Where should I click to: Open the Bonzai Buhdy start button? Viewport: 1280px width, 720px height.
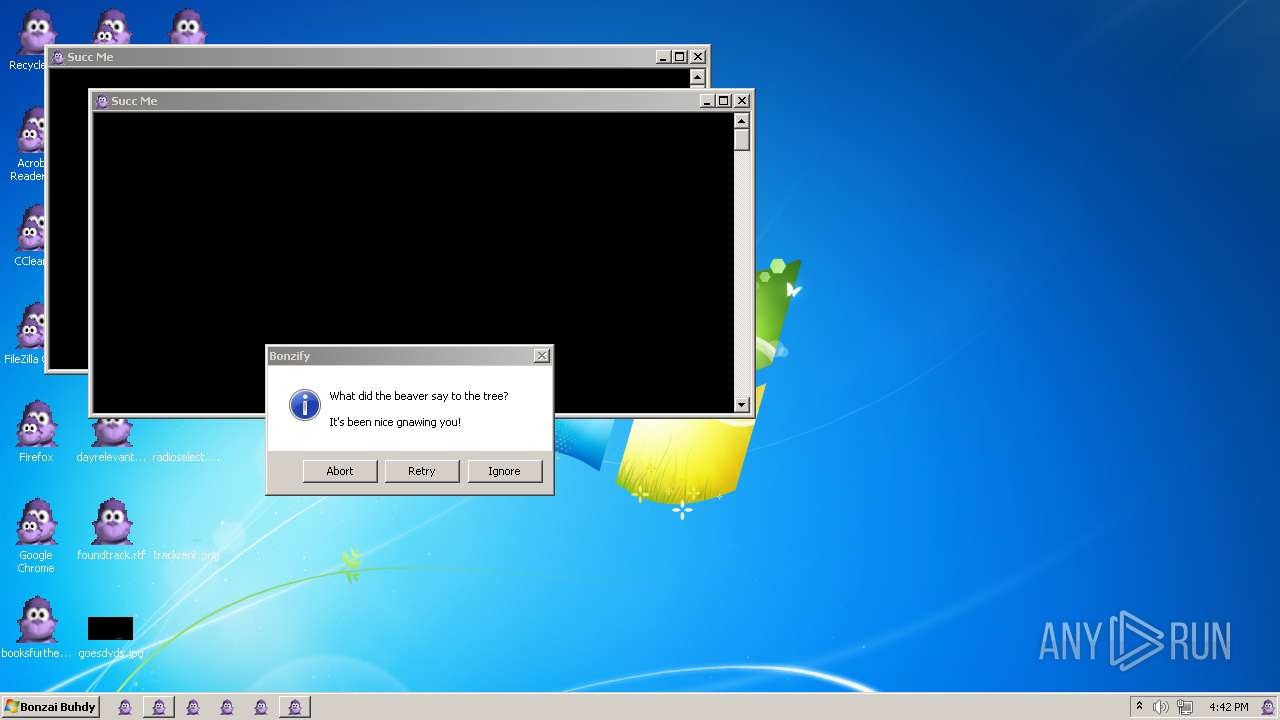pyautogui.click(x=50, y=707)
